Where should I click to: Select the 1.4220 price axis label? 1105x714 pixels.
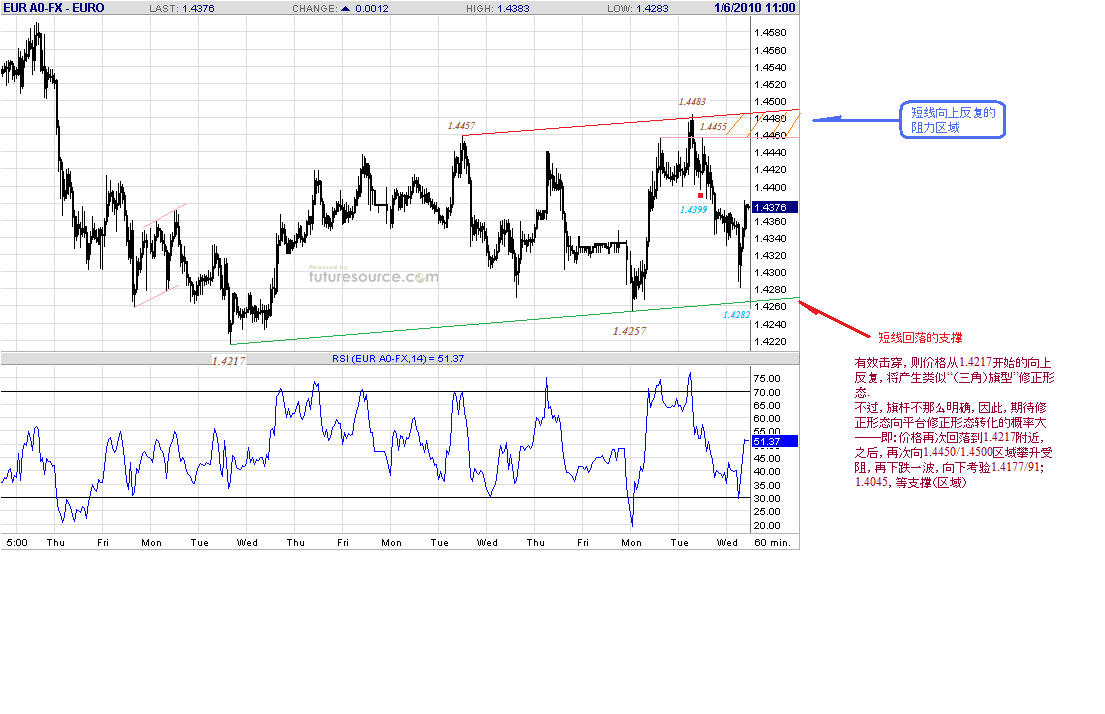click(770, 341)
